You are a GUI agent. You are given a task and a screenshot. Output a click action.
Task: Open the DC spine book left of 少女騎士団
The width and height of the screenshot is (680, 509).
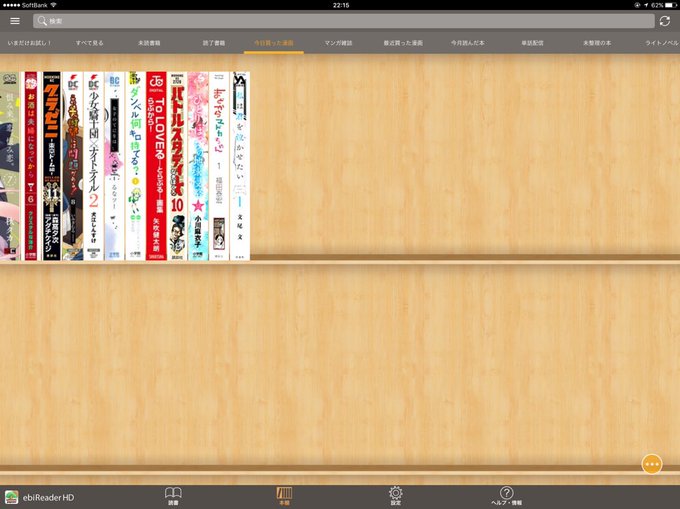73,166
